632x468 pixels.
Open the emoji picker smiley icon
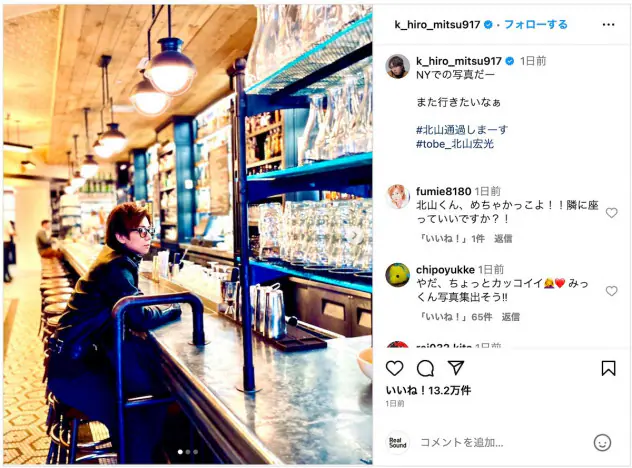tap(602, 443)
